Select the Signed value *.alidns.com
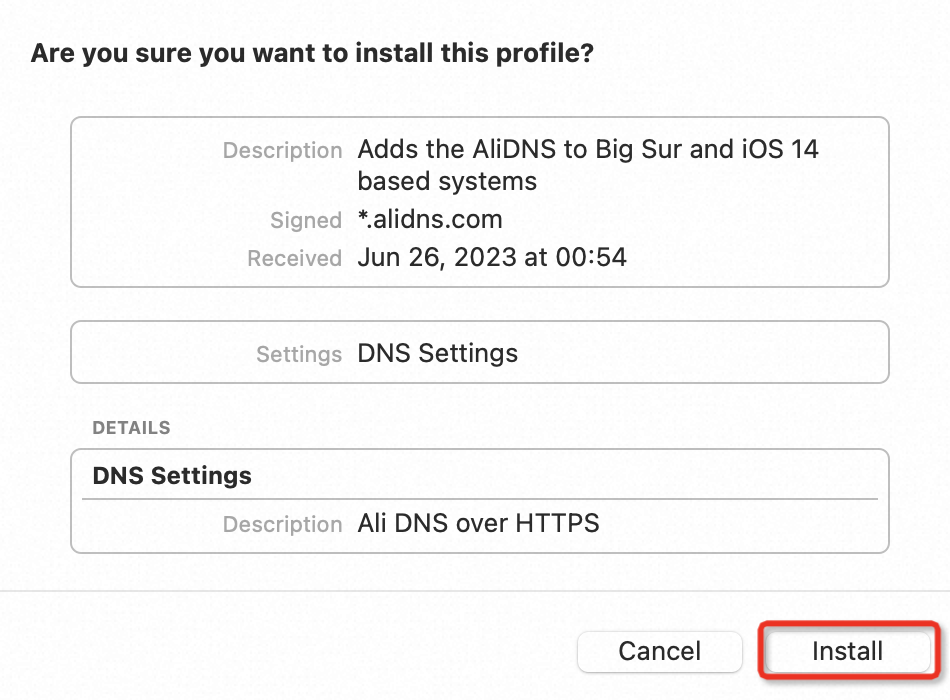The height and width of the screenshot is (700, 950). click(430, 219)
